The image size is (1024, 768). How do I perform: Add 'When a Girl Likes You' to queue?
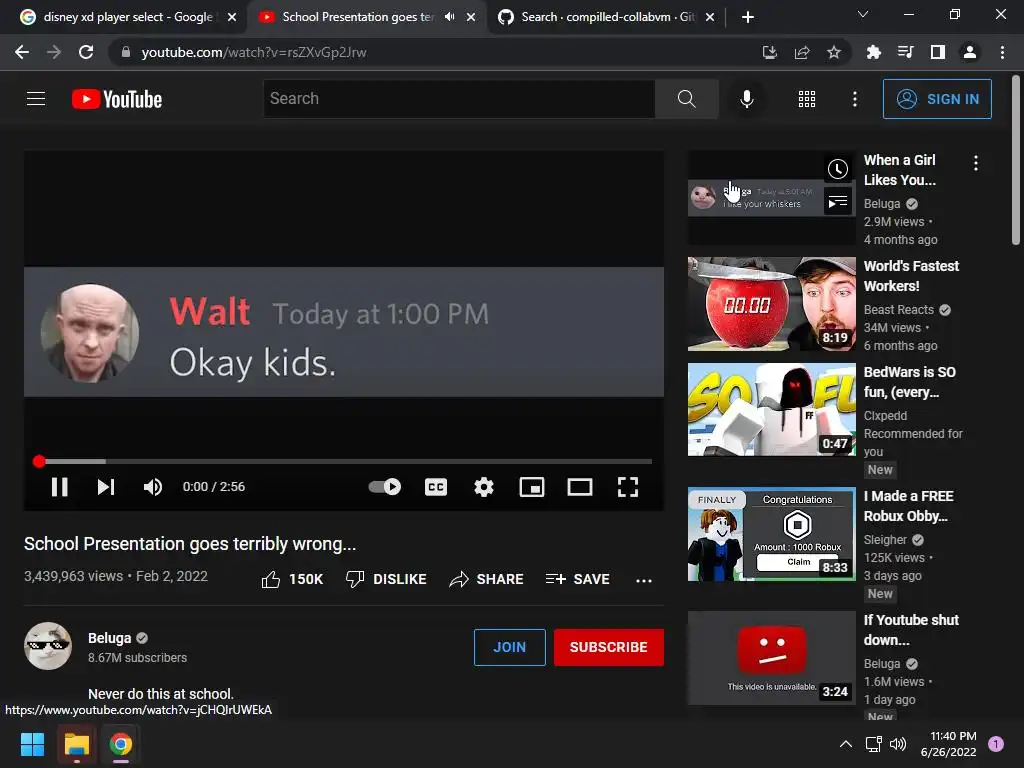(x=838, y=202)
